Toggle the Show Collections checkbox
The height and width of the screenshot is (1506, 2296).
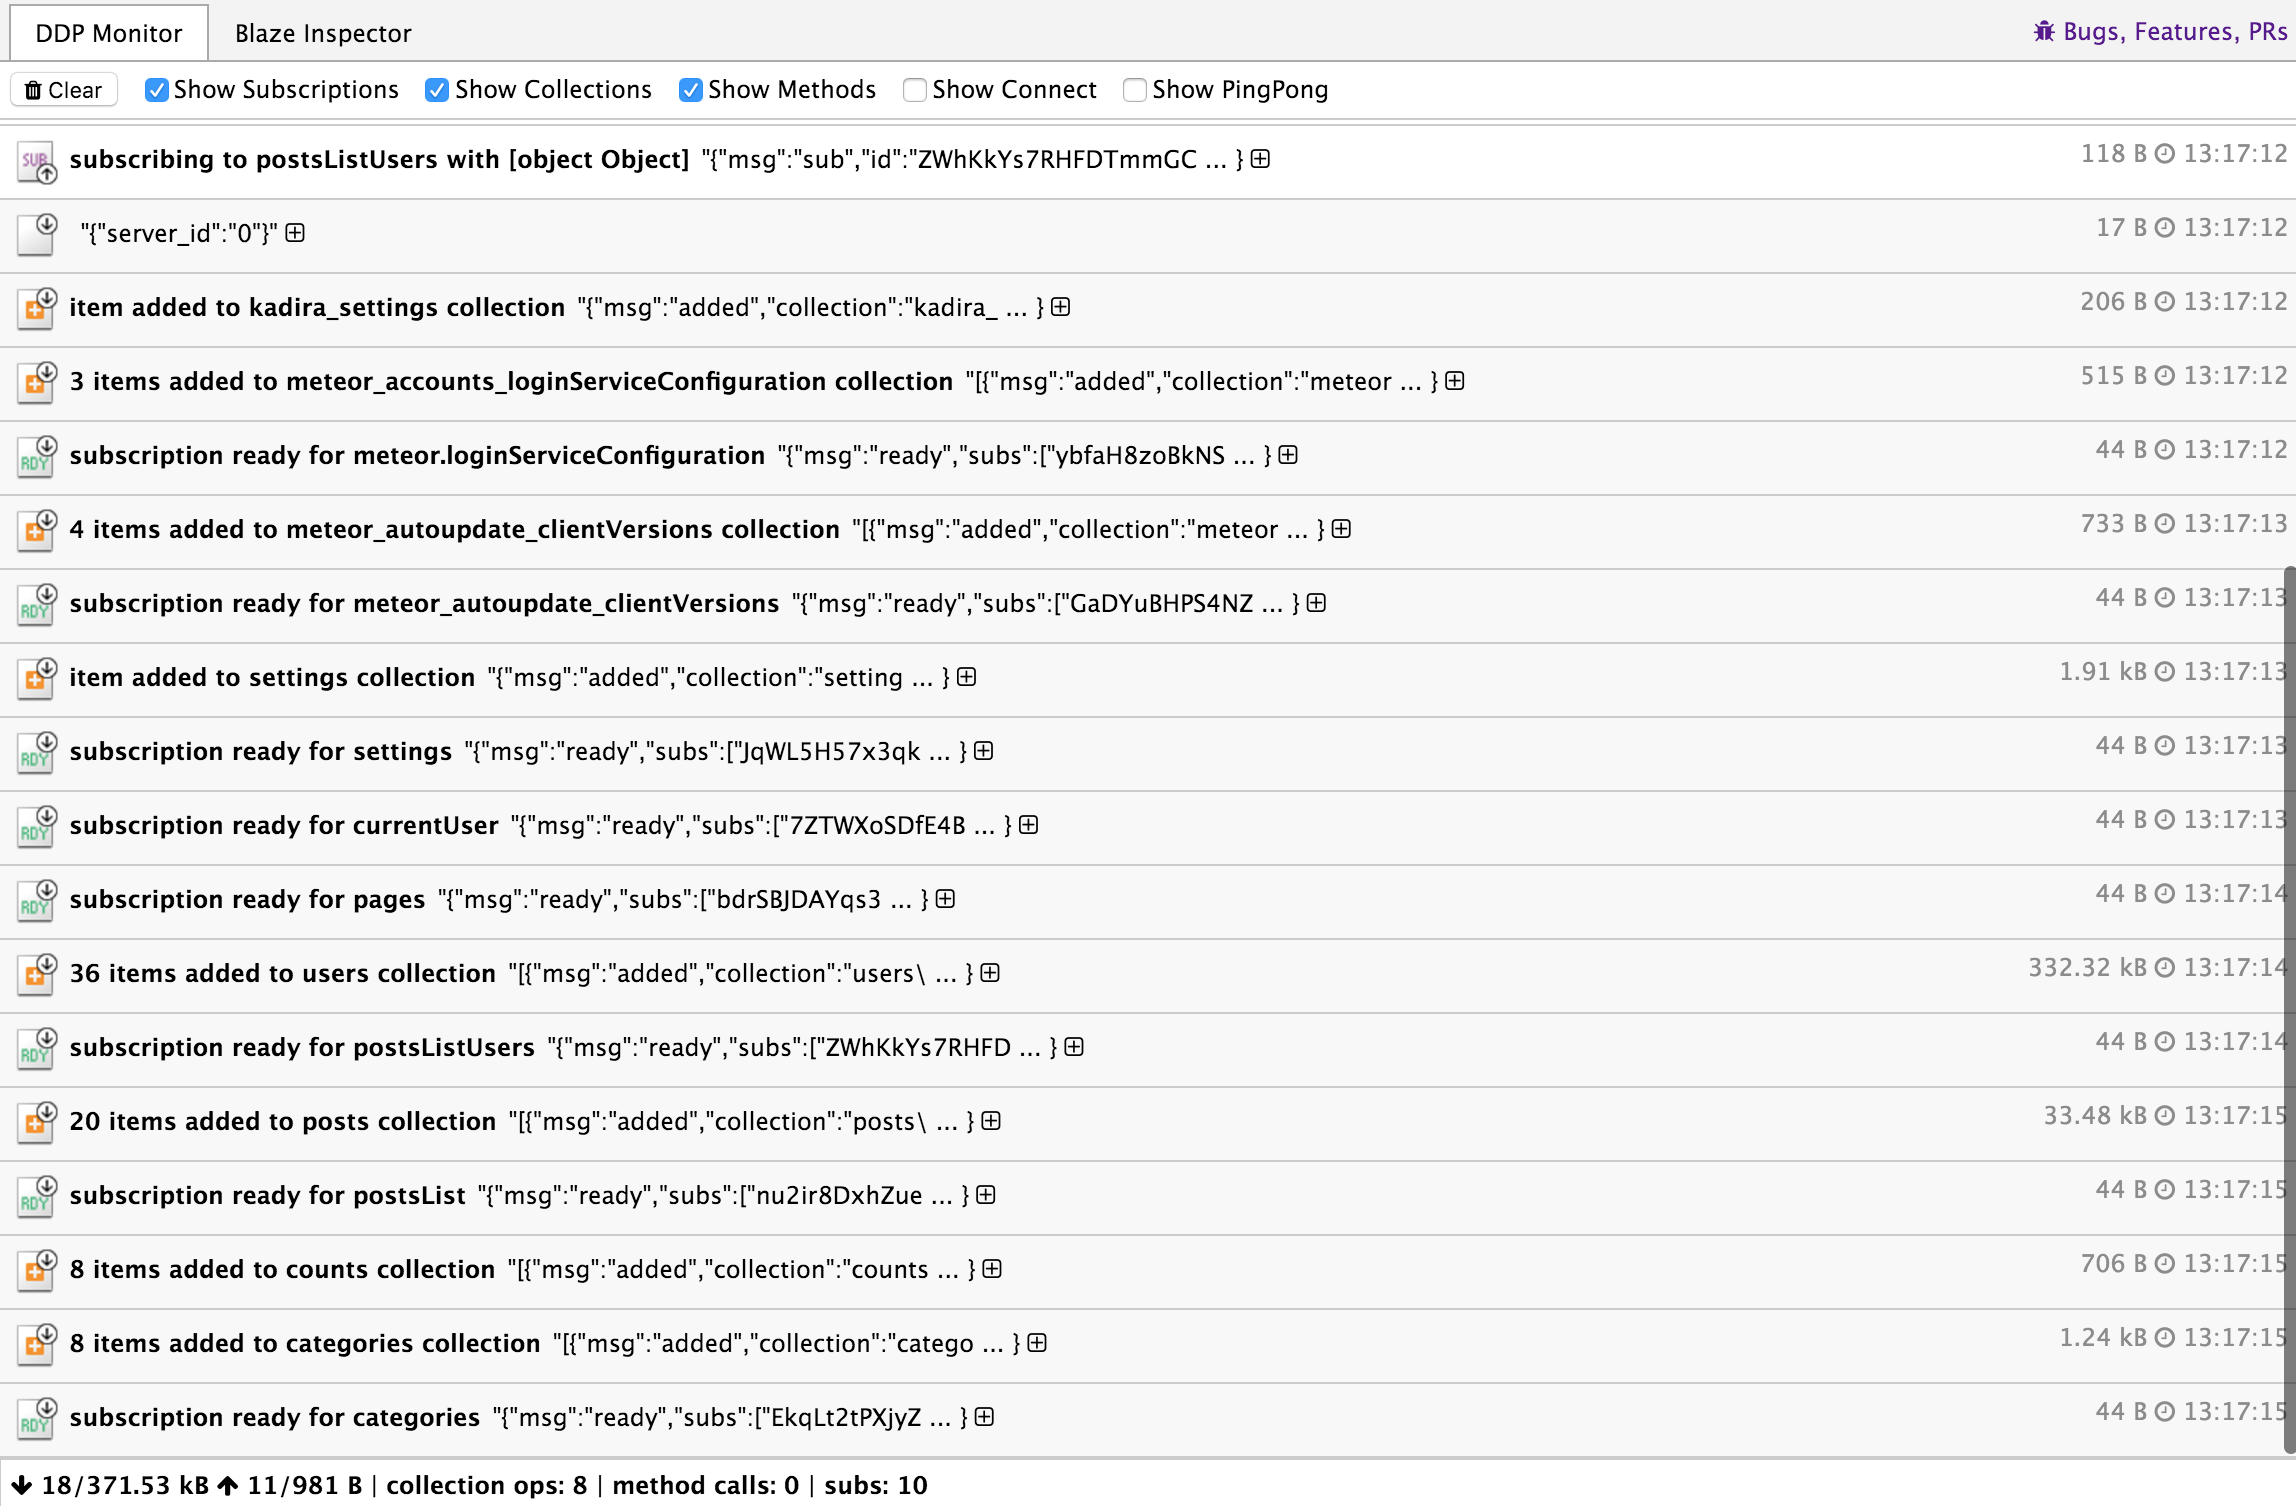[439, 89]
